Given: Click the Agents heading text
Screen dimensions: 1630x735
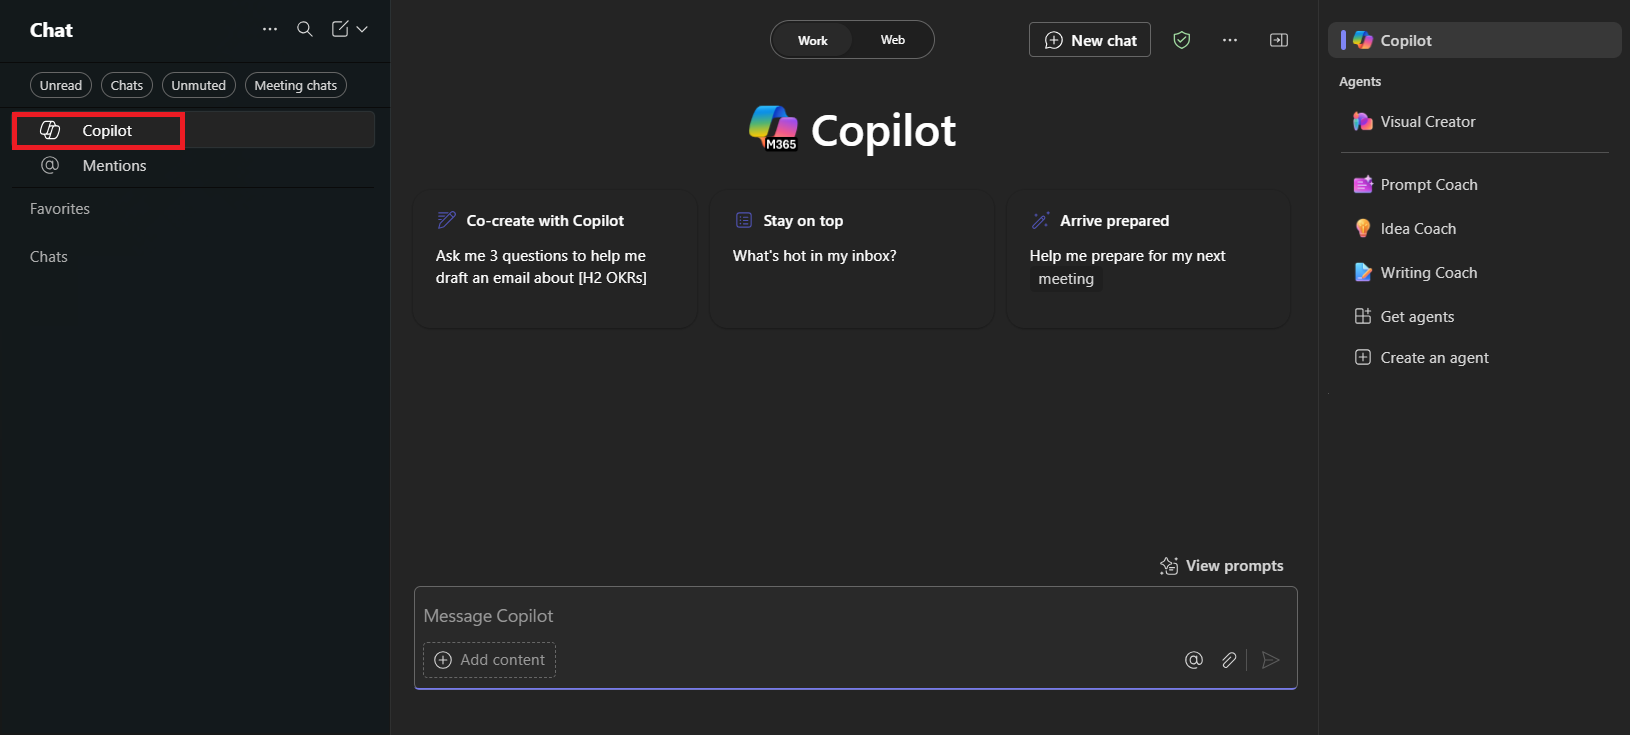Looking at the screenshot, I should click(1360, 82).
